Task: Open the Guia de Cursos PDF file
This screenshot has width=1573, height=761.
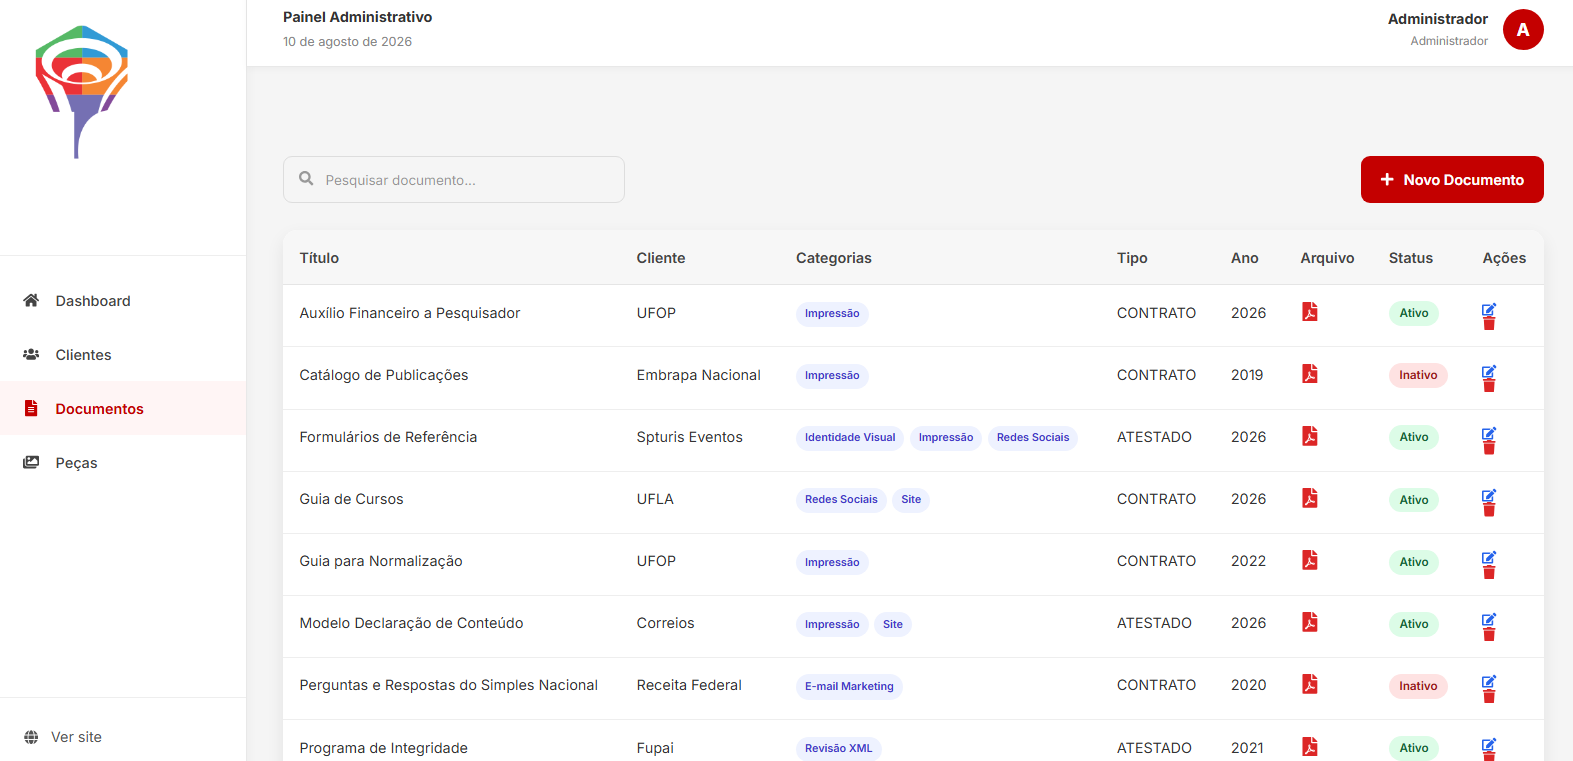Action: point(1309,498)
